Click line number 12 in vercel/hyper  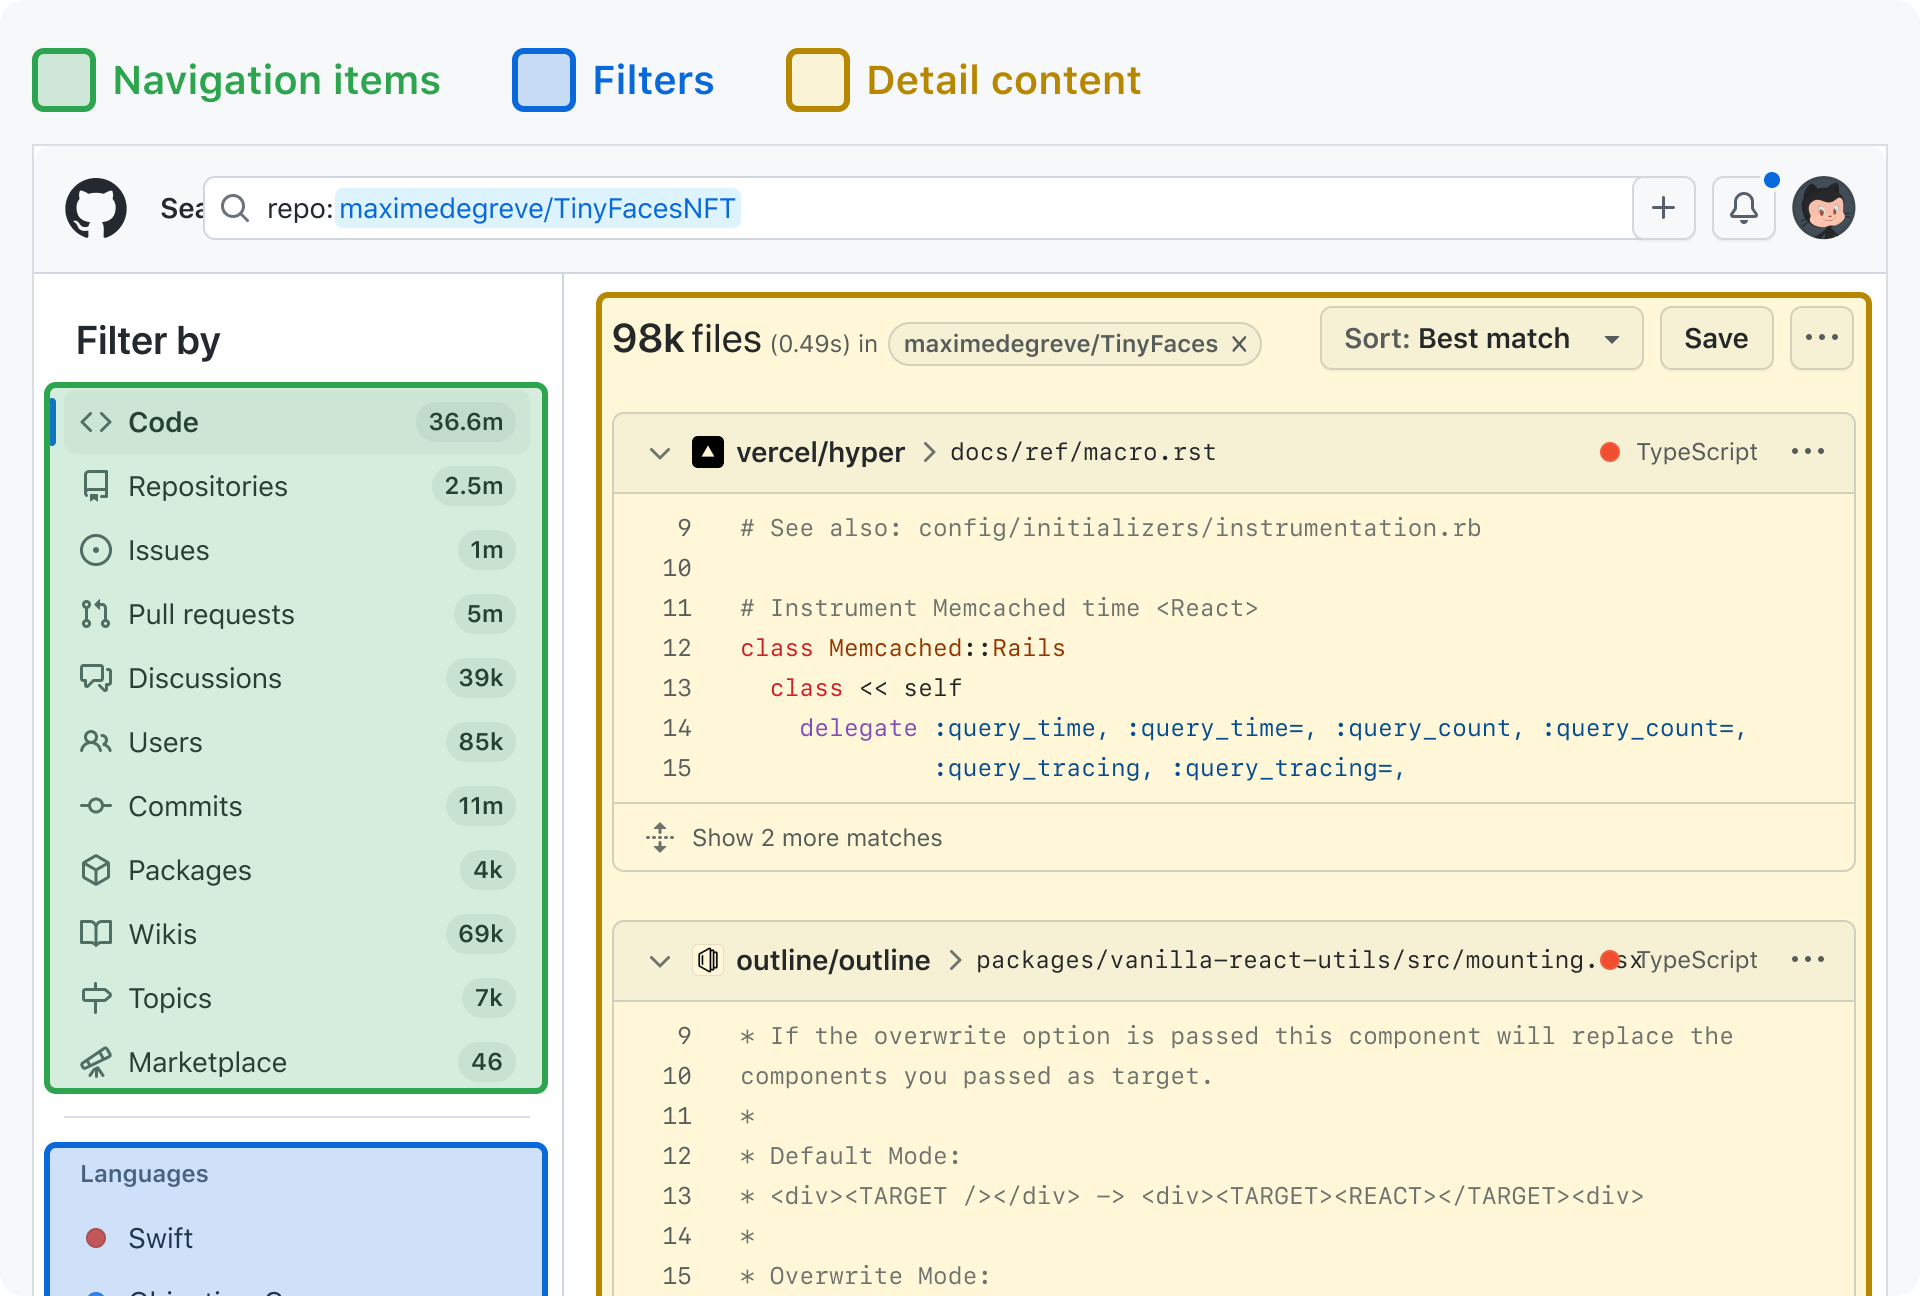(x=677, y=648)
